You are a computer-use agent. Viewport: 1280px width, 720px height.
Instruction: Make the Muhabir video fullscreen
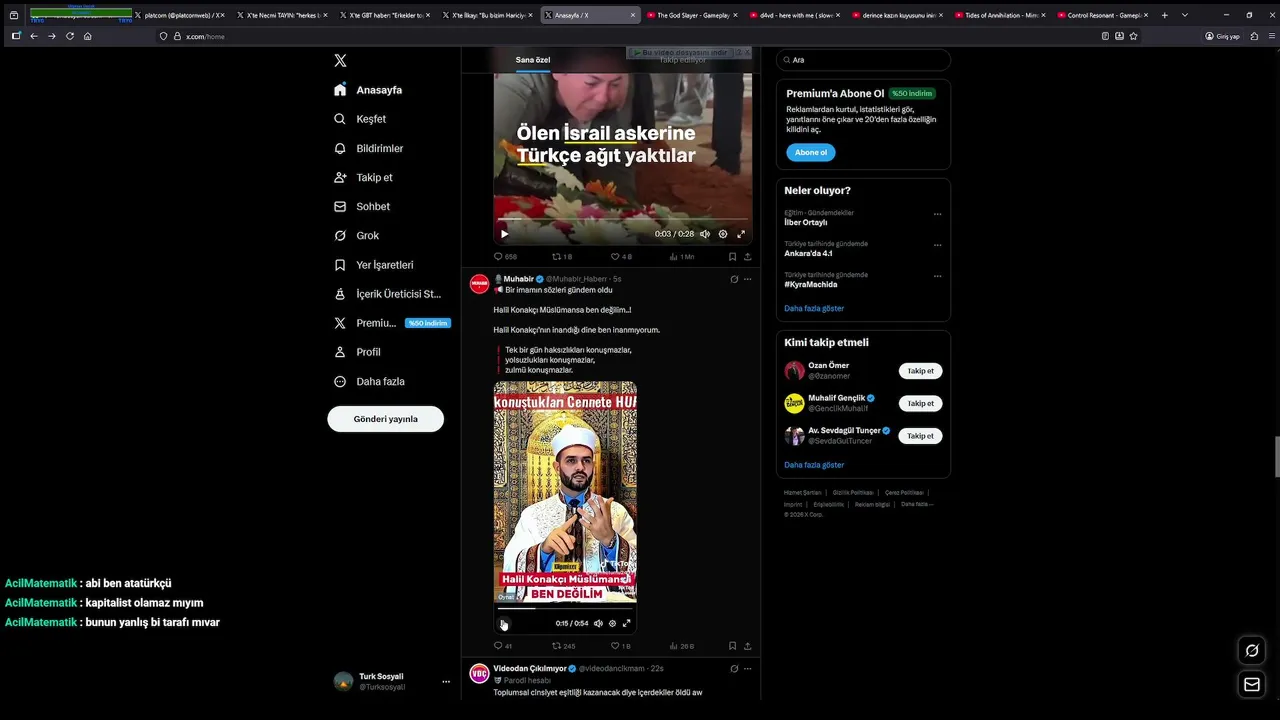[x=627, y=623]
